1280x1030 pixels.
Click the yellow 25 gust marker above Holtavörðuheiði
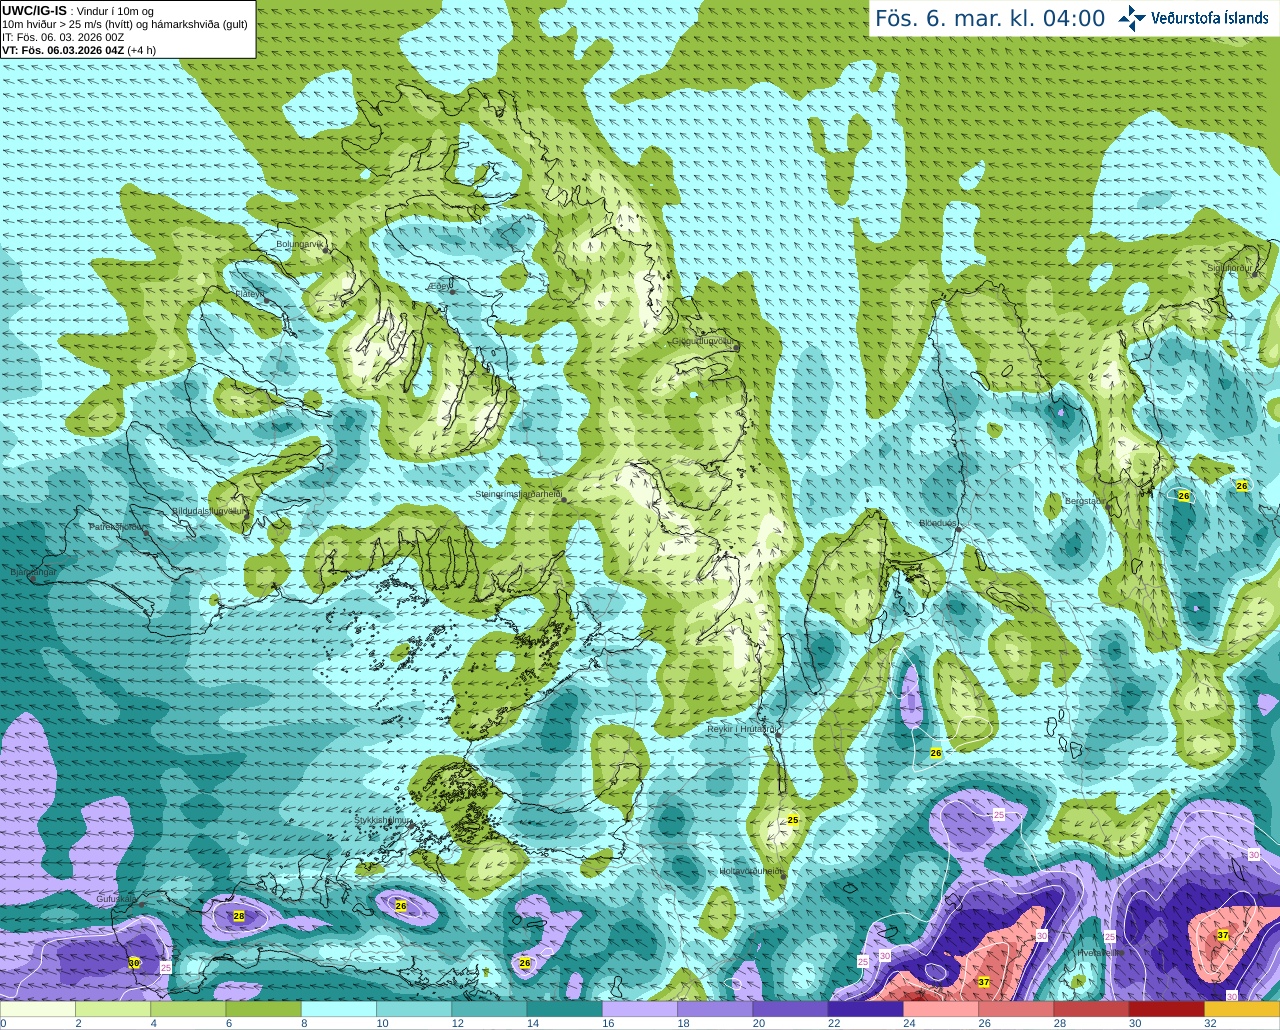793,820
